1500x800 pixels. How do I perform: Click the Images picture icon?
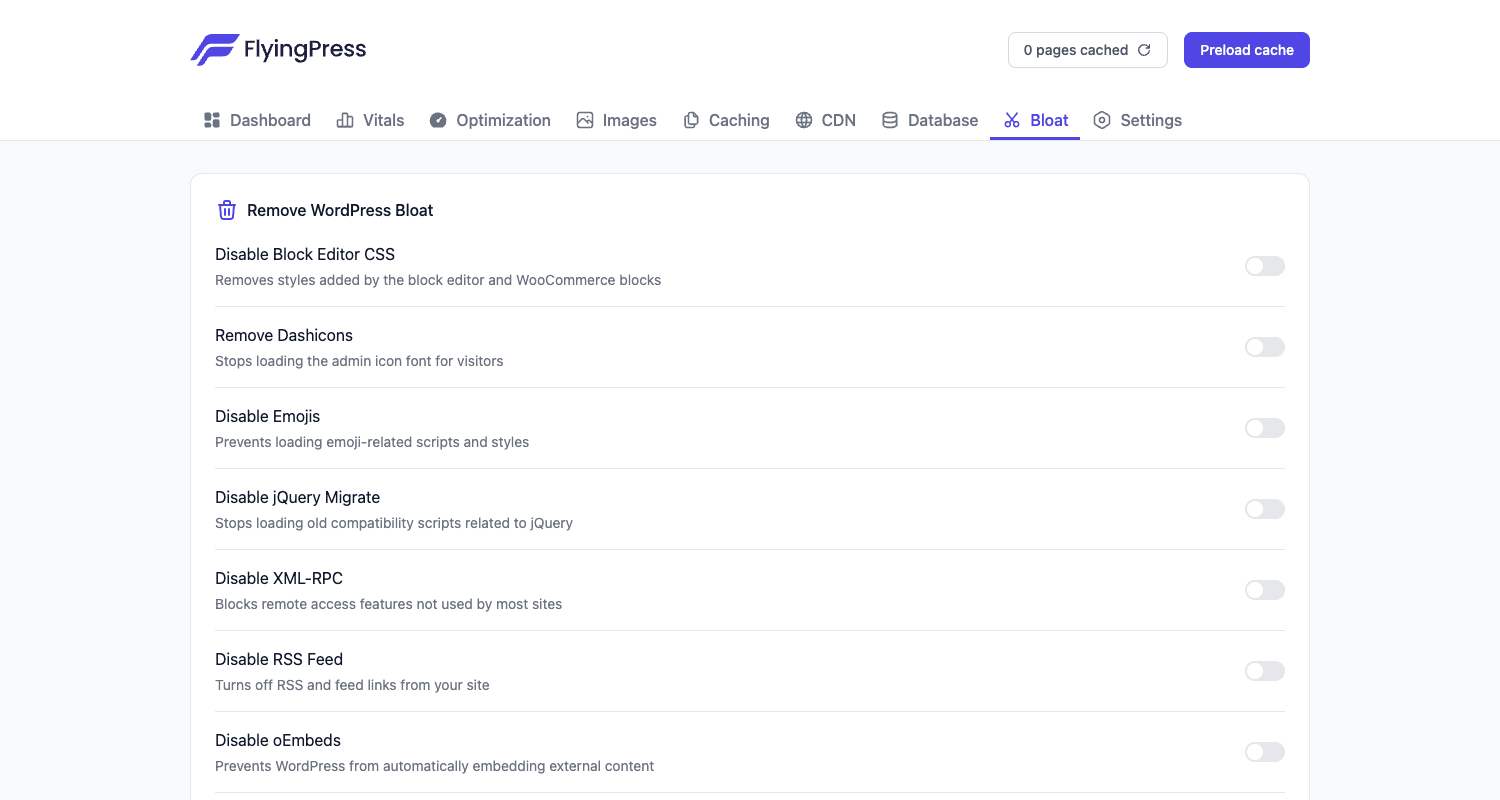pos(585,120)
